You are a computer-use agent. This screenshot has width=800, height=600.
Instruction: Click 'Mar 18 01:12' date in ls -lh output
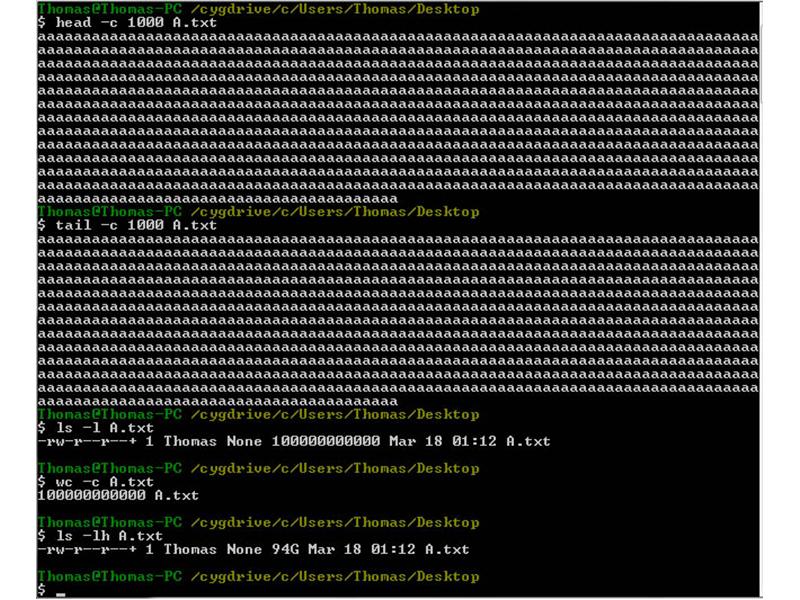[362, 549]
